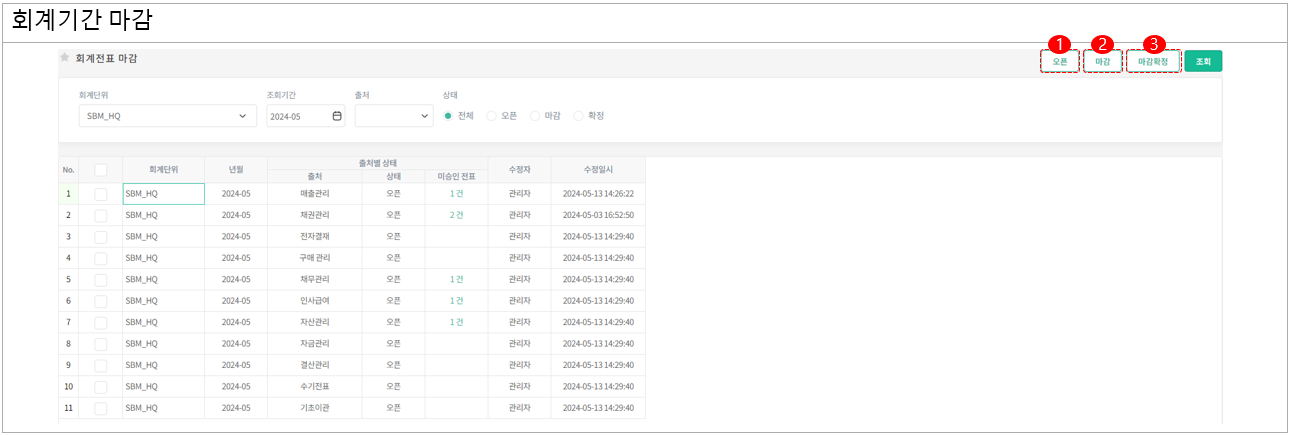Toggle the select-all checkbox in table header
1291x436 pixels.
[x=101, y=170]
